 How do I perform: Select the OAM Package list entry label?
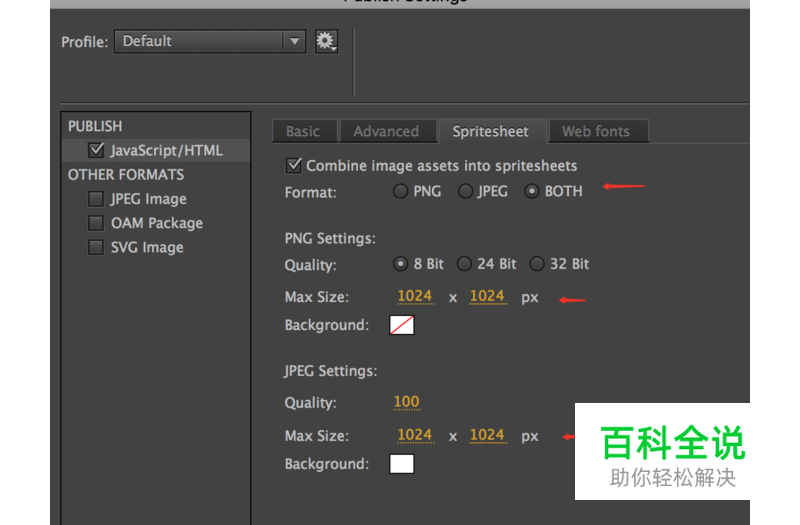(157, 223)
